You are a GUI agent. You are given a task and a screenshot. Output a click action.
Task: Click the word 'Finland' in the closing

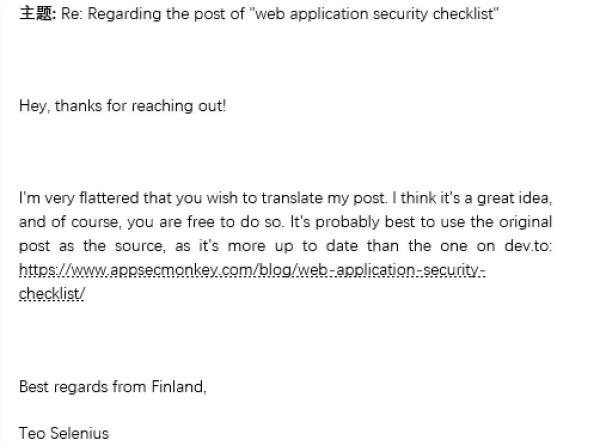pos(179,387)
